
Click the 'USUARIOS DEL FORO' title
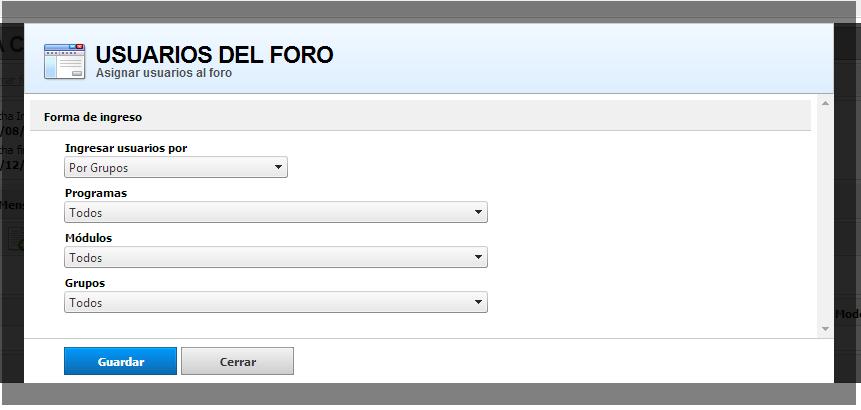[x=214, y=55]
